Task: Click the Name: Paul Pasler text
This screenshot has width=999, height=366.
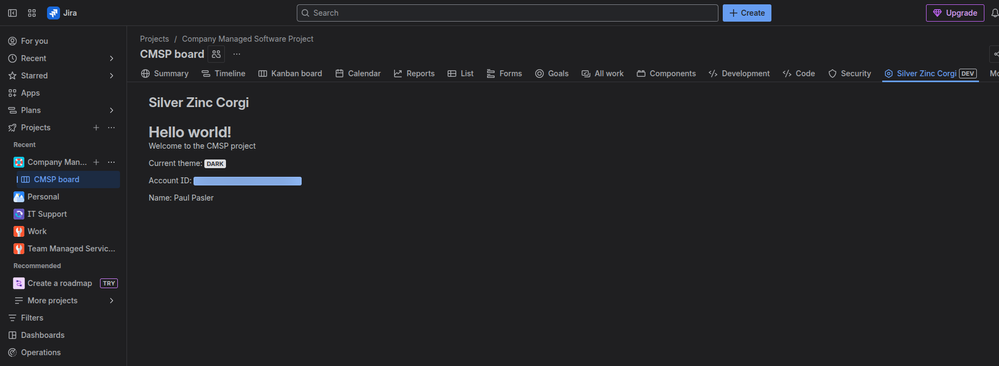Action: pos(181,198)
